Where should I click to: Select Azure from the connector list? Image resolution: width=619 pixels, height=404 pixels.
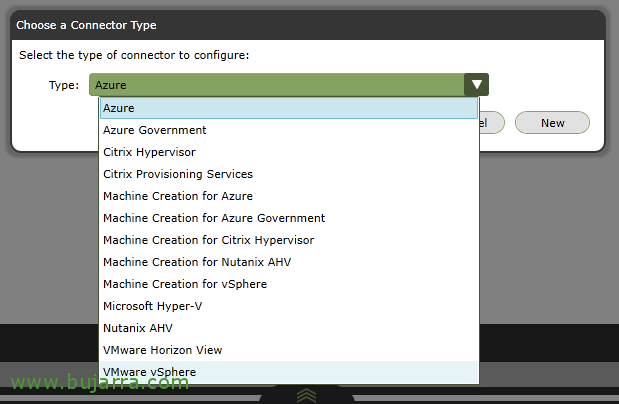(289, 108)
